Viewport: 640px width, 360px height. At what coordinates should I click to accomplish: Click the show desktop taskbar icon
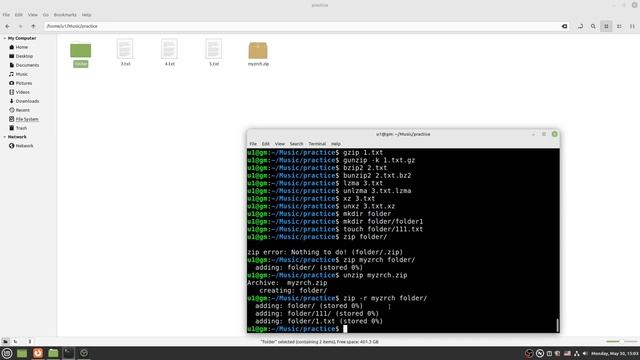click(22, 353)
